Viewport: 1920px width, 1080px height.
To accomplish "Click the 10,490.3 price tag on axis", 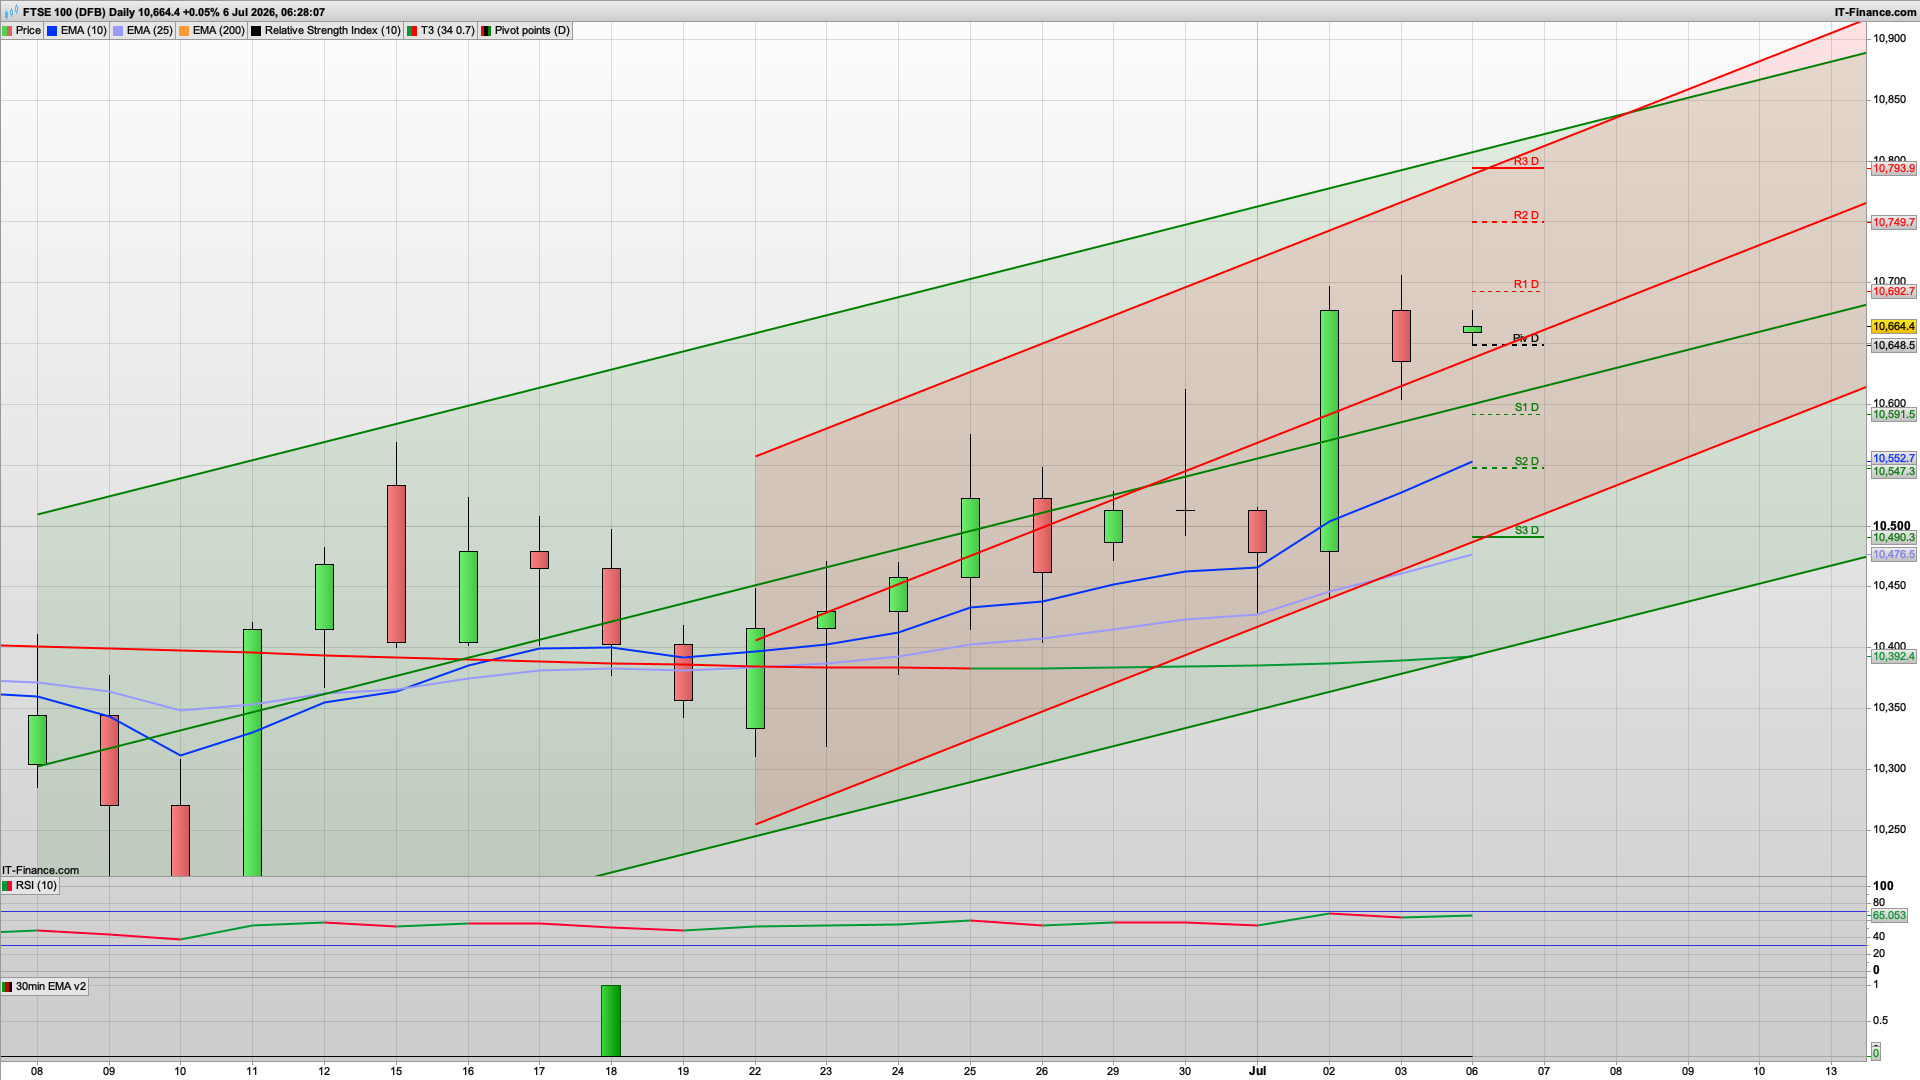I will click(1893, 538).
